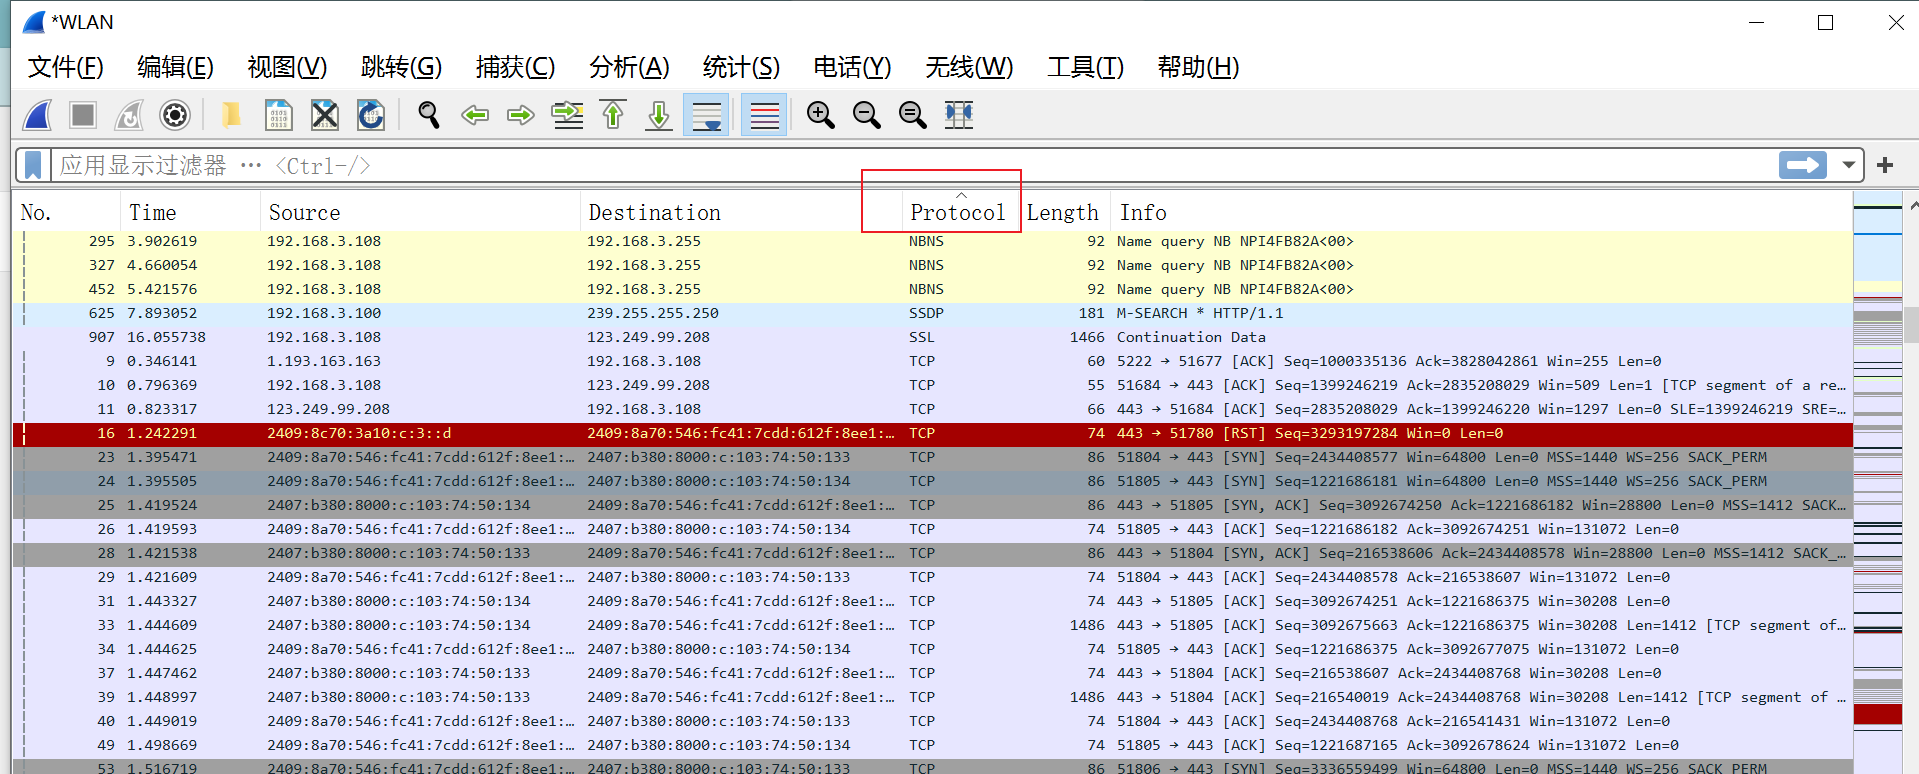Open the 无线(W) menu
The height and width of the screenshot is (774, 1919).
[x=969, y=67]
